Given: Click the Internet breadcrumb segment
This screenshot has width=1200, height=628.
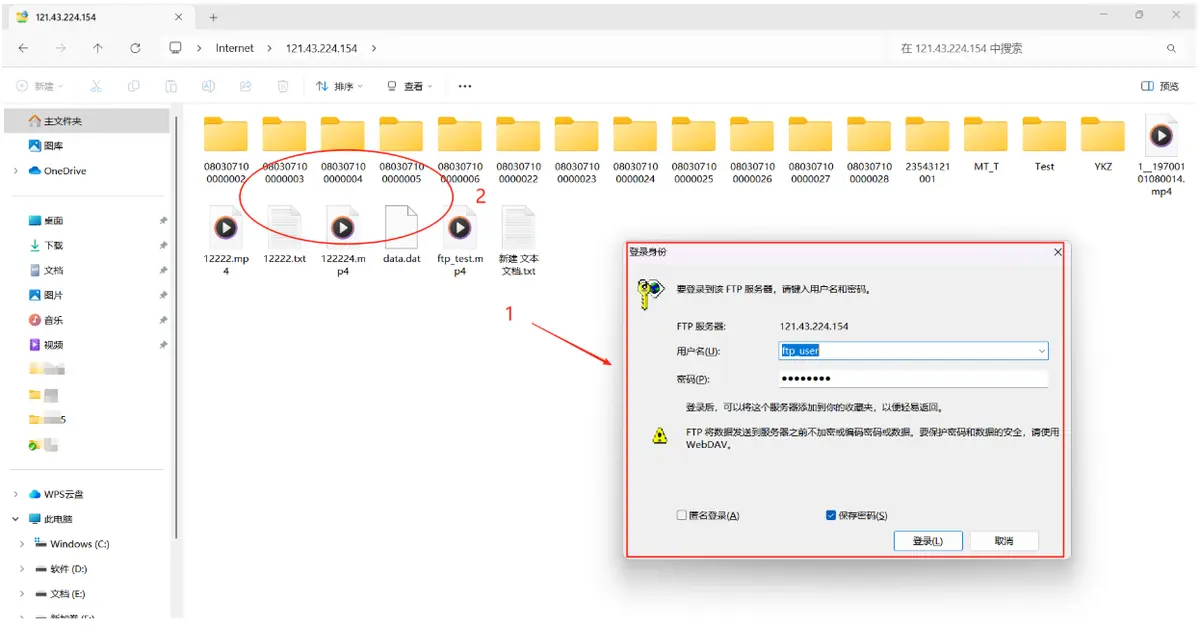Looking at the screenshot, I should click(235, 48).
